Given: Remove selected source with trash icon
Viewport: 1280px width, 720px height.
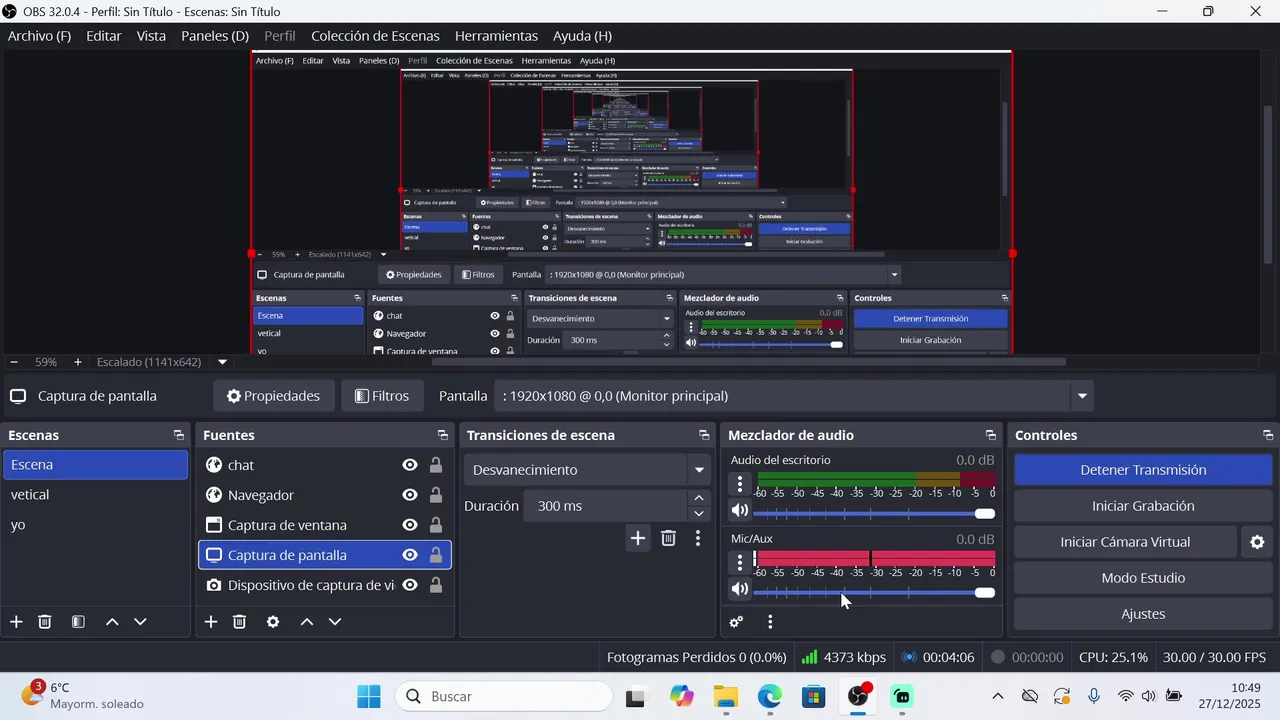Looking at the screenshot, I should [240, 622].
